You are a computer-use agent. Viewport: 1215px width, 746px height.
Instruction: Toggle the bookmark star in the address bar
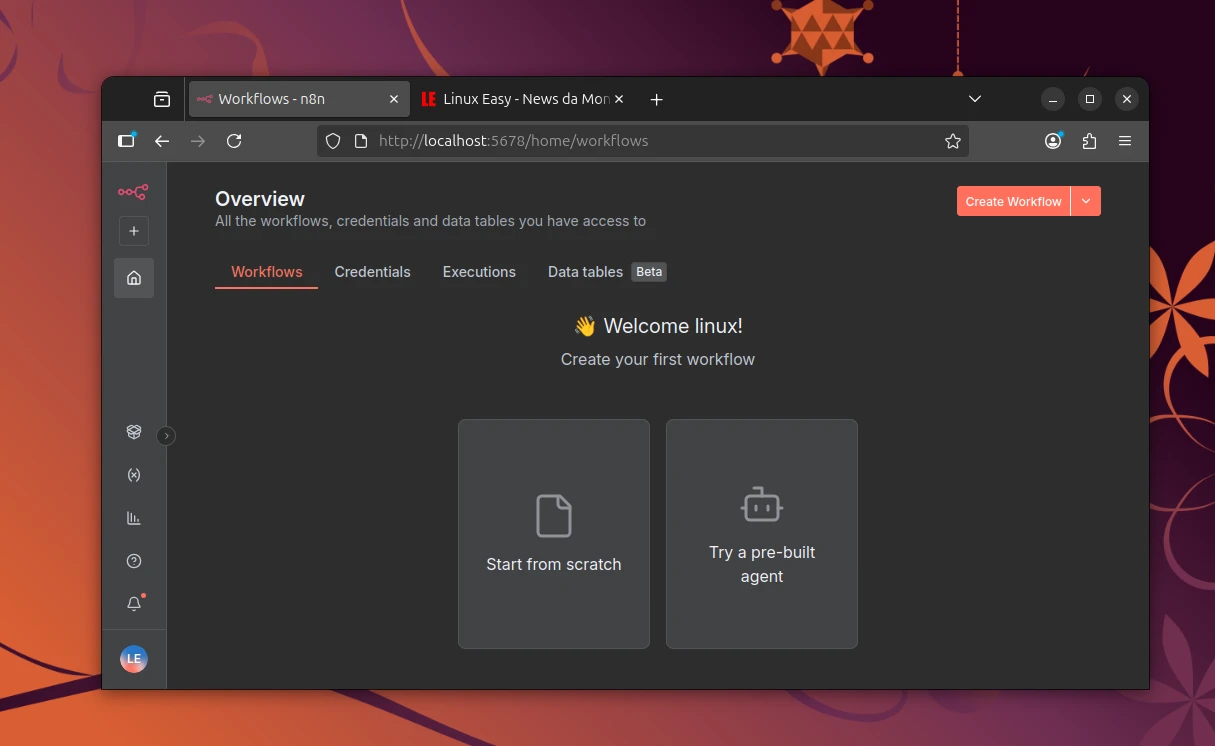point(953,141)
